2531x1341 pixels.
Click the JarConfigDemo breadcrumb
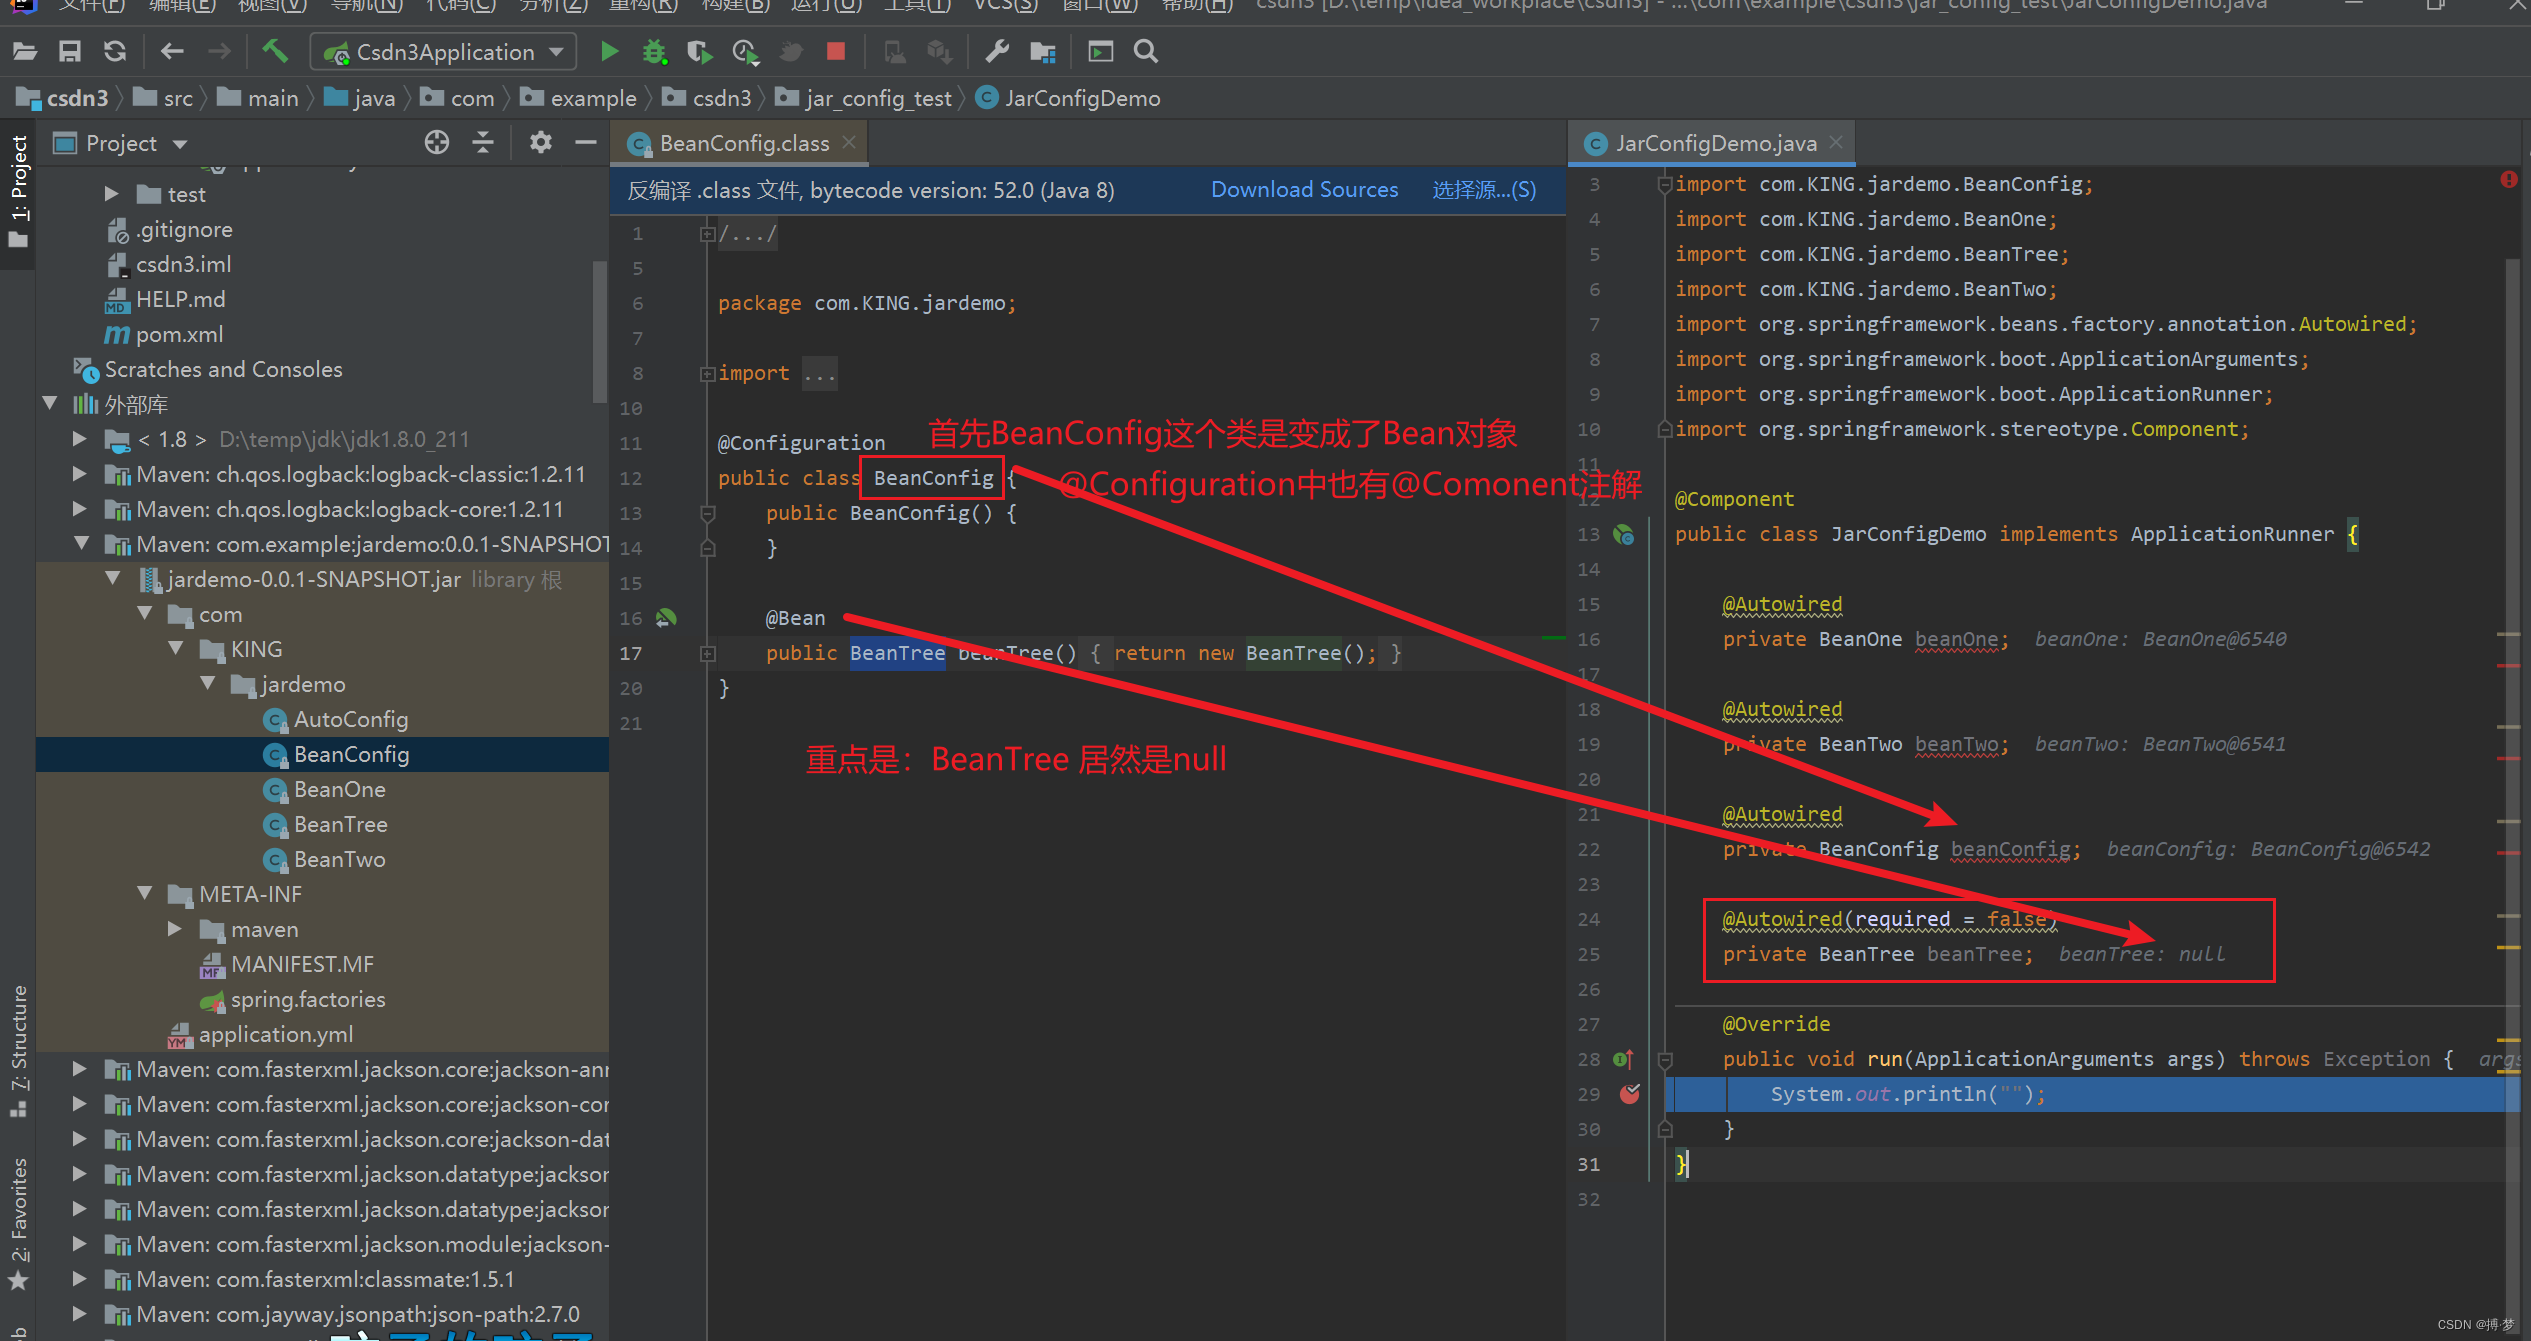pos(1068,98)
